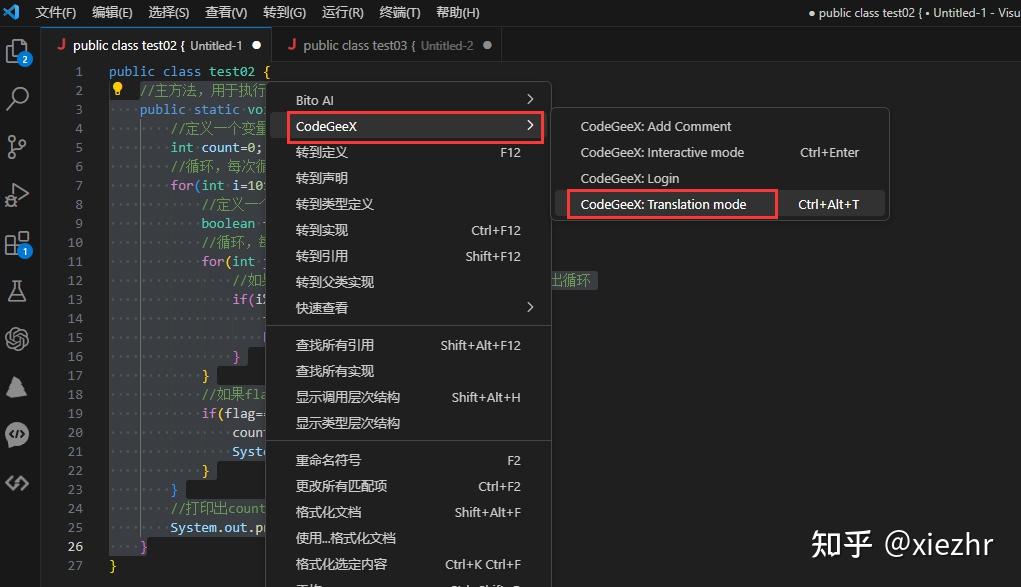Switch to the public class test02 tab
Viewport: 1021px width, 587px height.
click(156, 45)
